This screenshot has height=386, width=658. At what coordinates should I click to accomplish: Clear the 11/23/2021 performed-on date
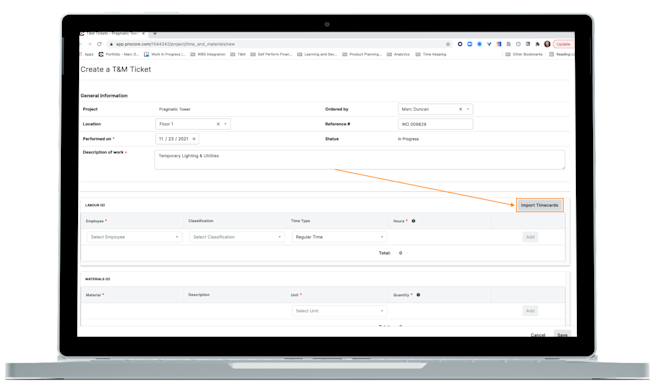click(194, 139)
